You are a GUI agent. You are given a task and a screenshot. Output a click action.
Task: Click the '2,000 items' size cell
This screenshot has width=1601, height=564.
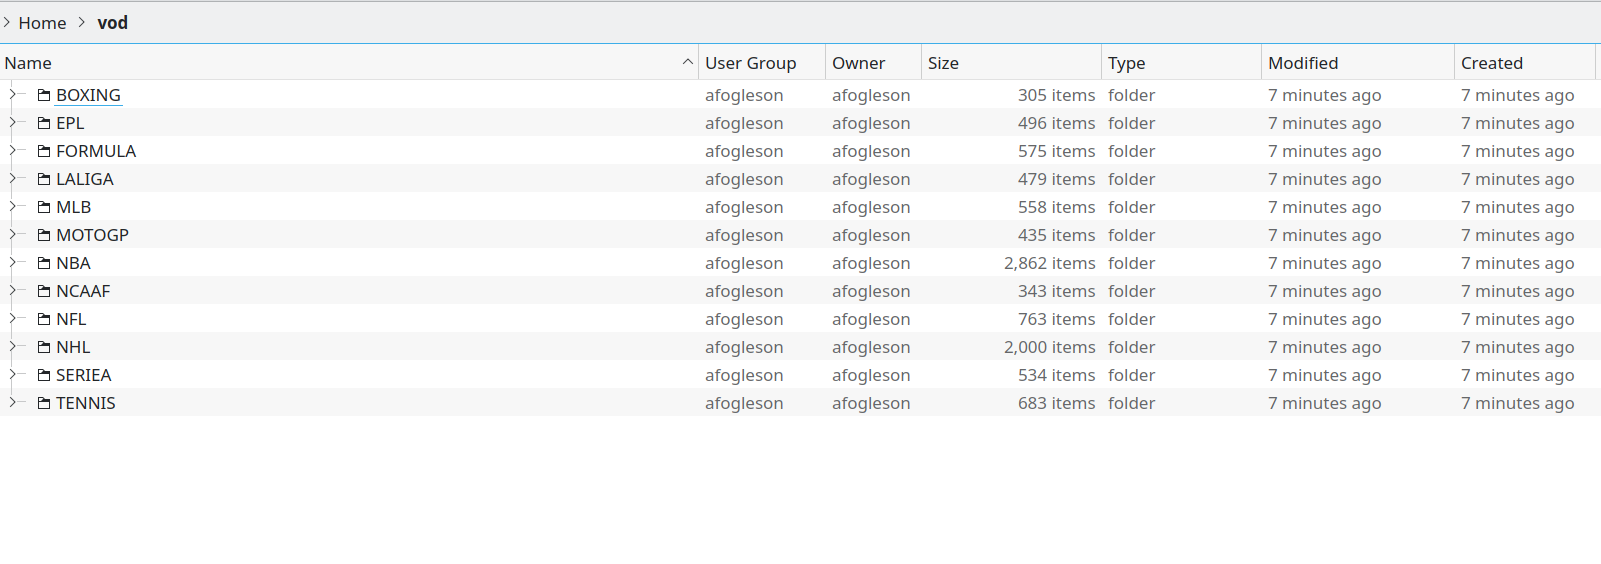pyautogui.click(x=1049, y=347)
